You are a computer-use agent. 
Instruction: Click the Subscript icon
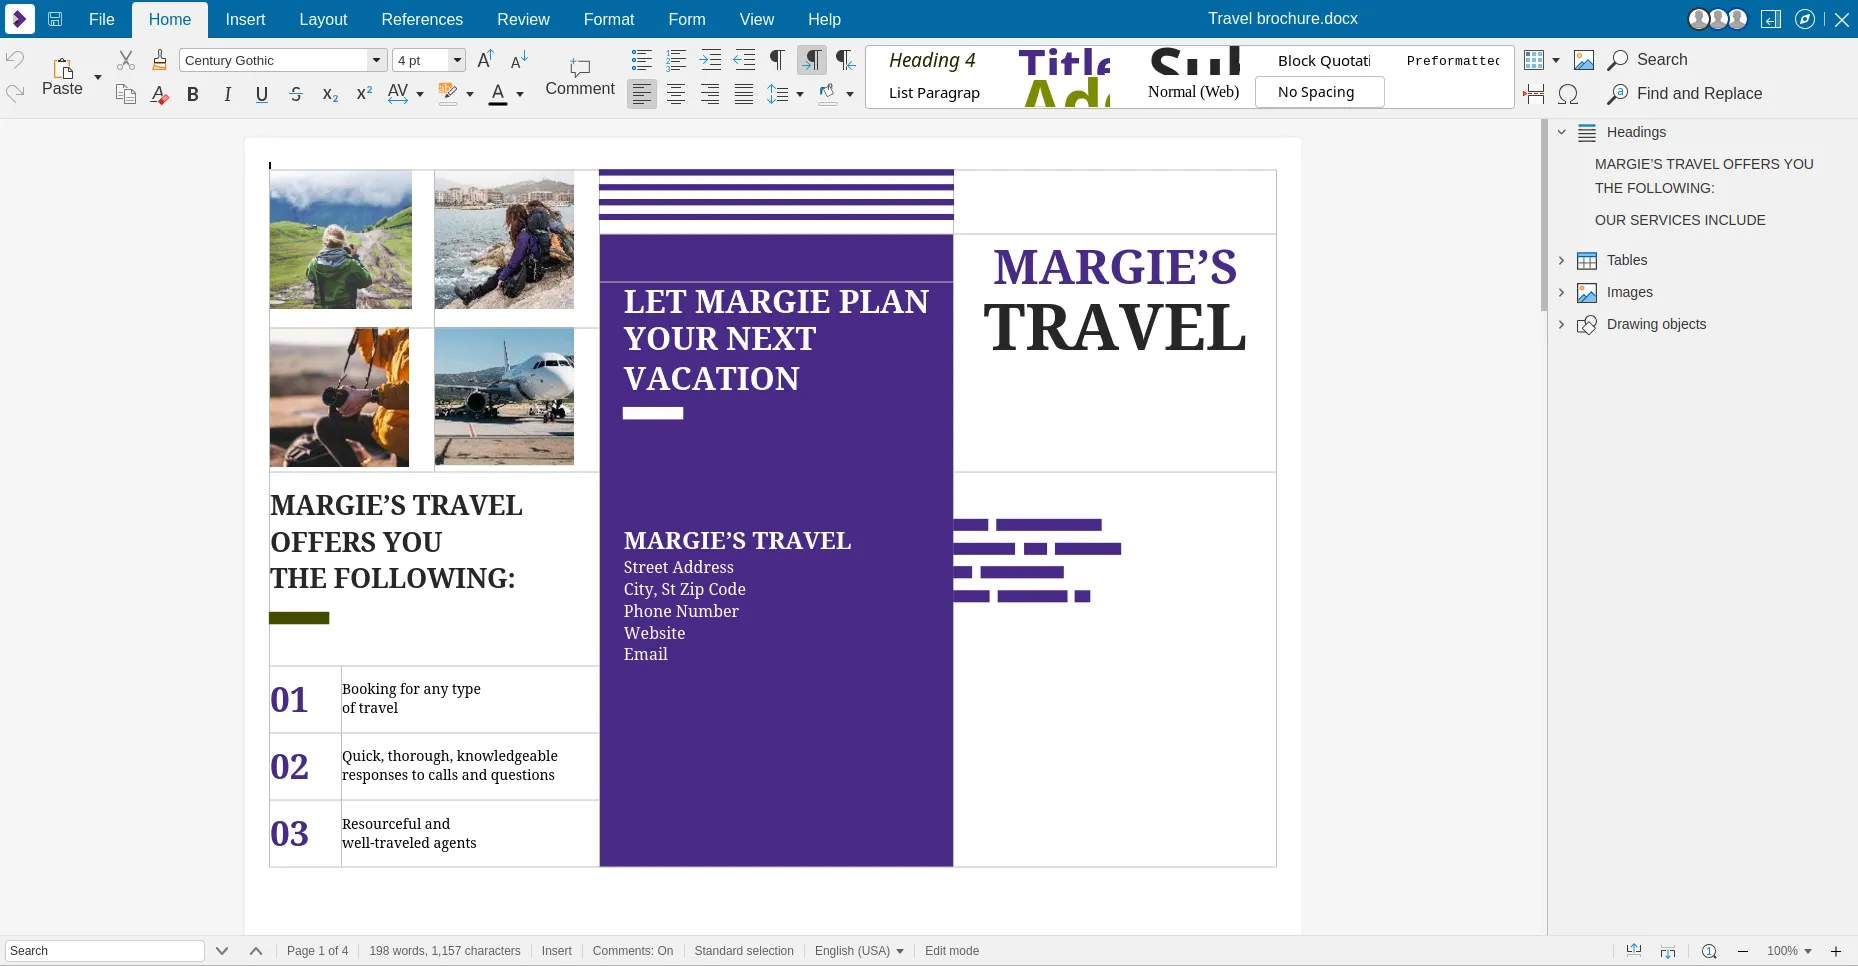coord(330,94)
